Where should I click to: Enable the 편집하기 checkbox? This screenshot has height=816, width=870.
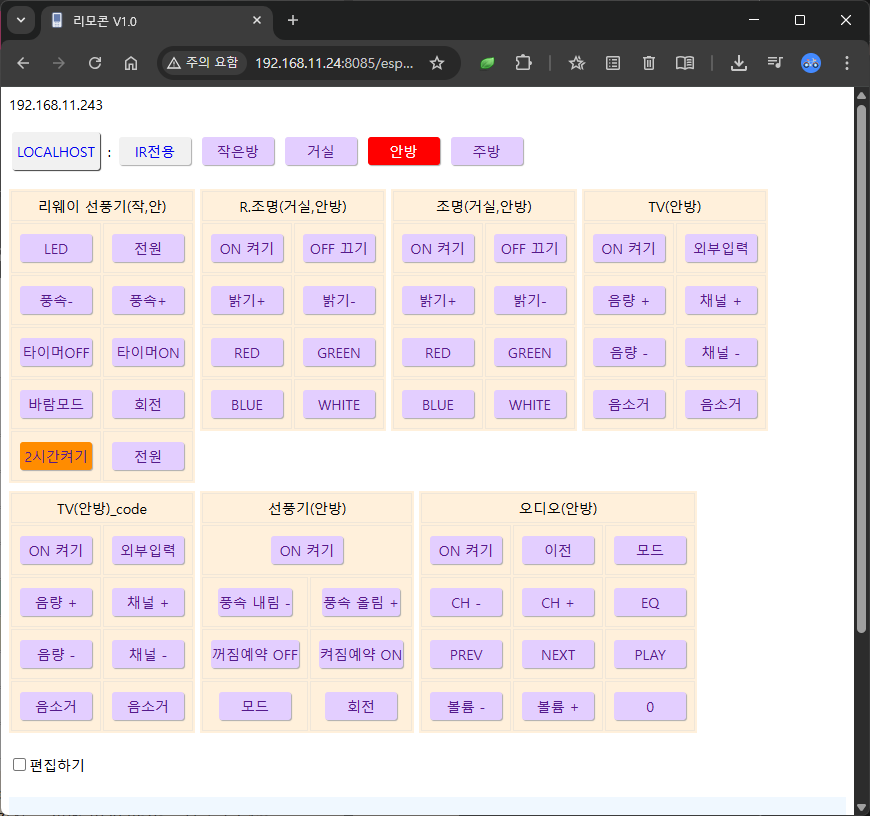19,765
